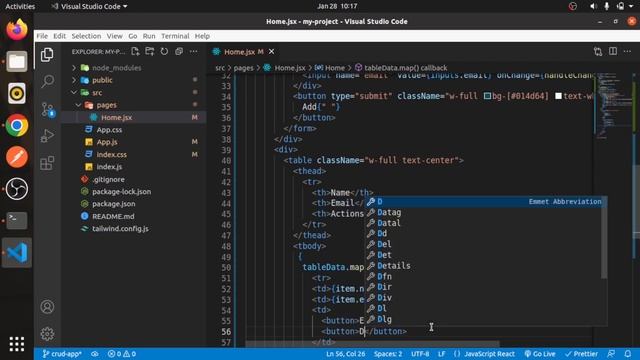Viewport: 640px width, 360px height.
Task: Open the Go menu
Action: point(133,36)
